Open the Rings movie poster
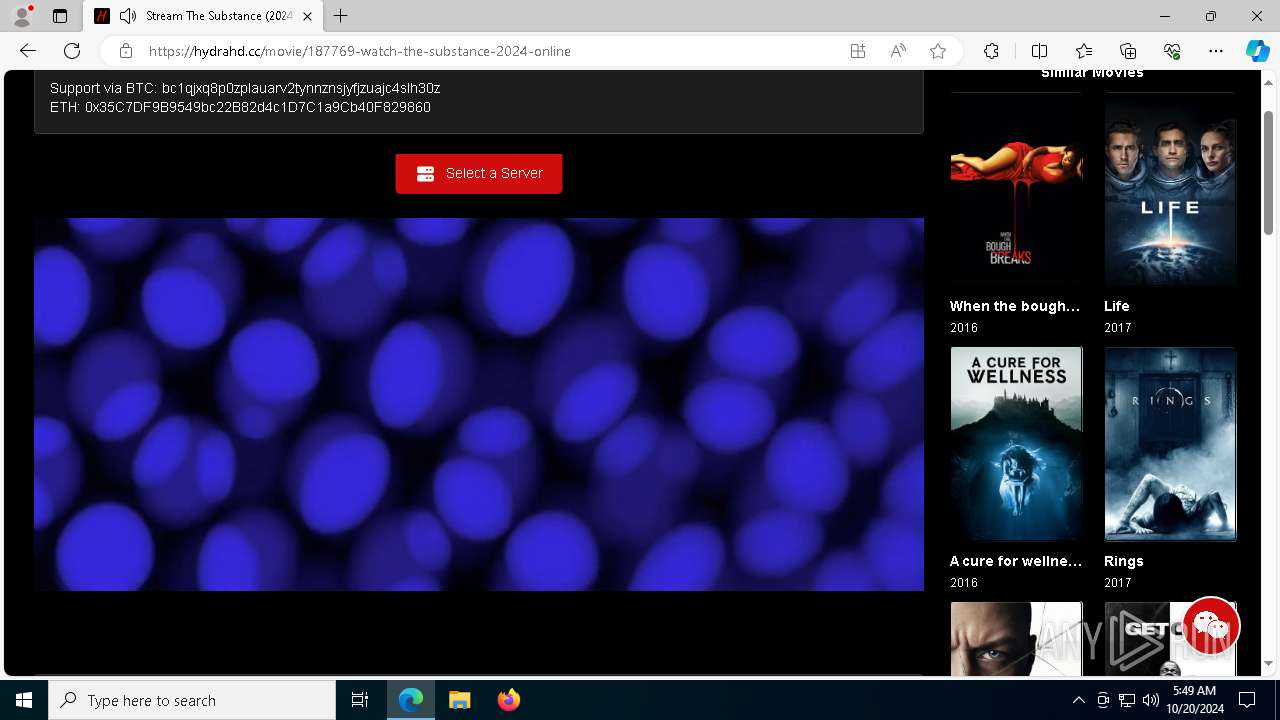The image size is (1280, 720). (x=1170, y=444)
